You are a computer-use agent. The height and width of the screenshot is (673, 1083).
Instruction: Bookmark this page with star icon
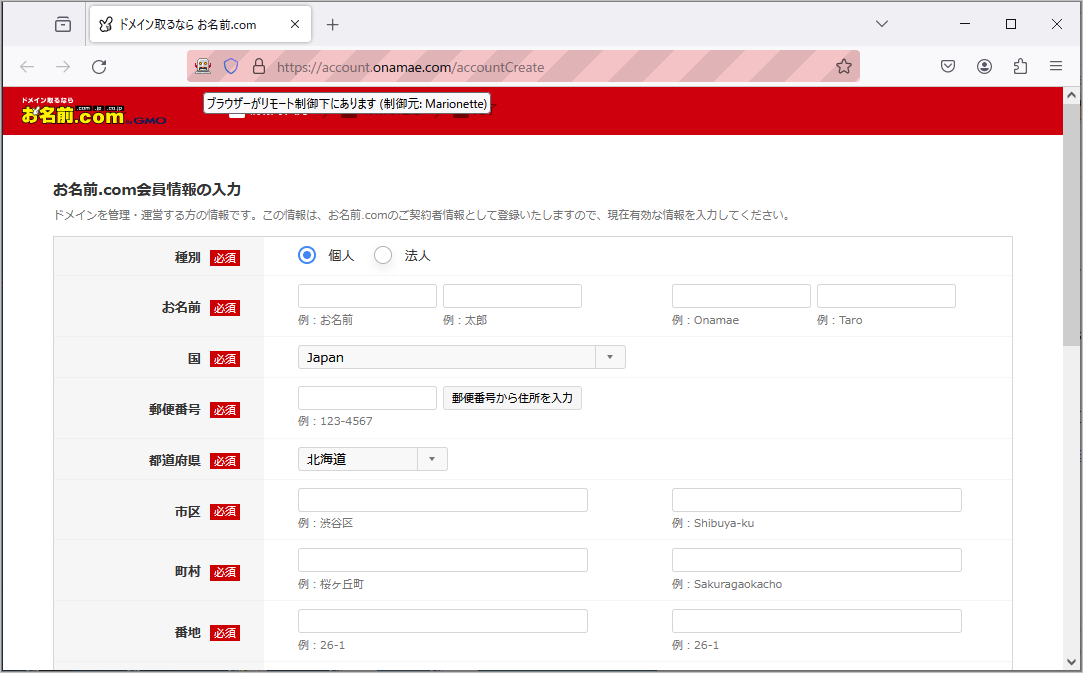[843, 66]
